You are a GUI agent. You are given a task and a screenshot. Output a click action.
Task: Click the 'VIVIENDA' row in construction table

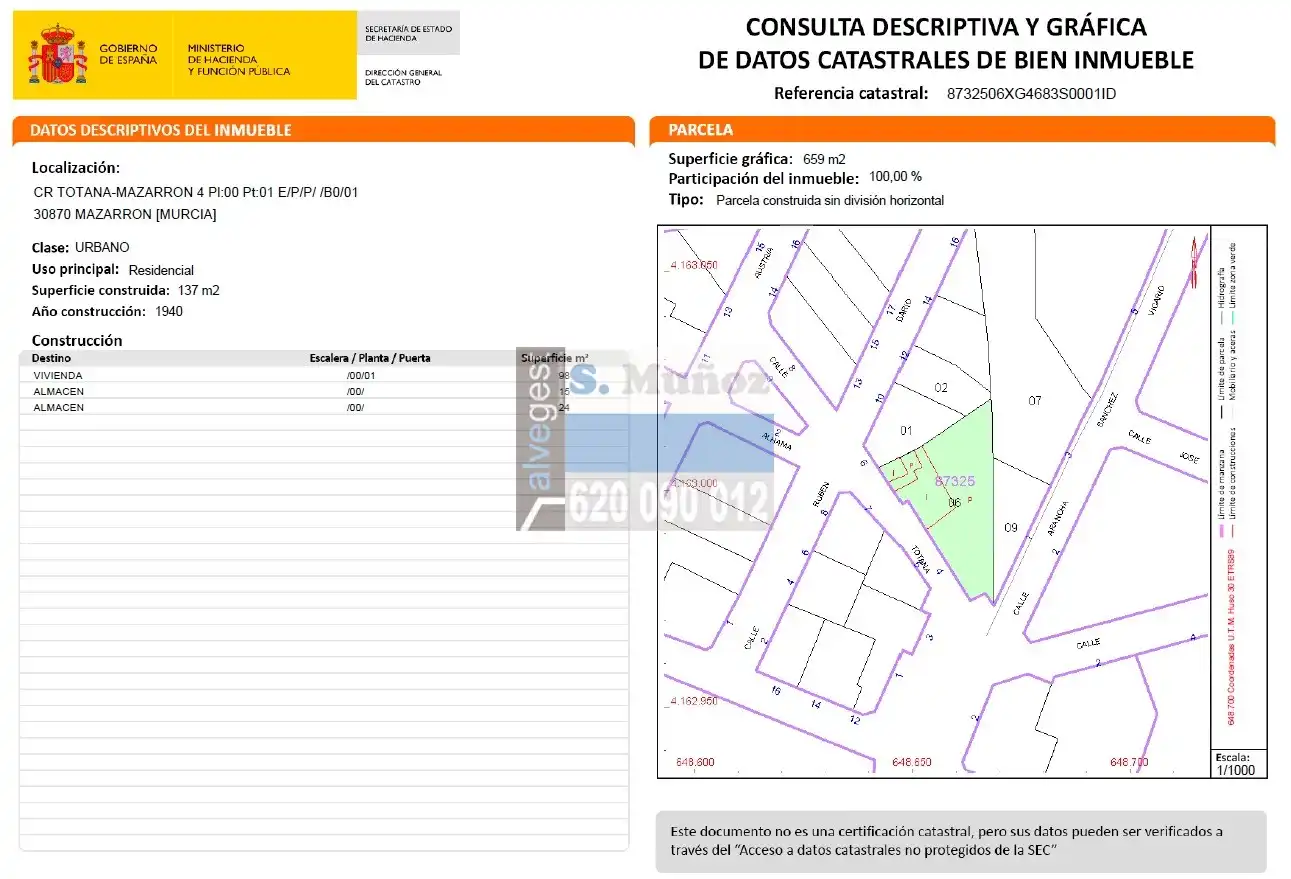tap(324, 375)
